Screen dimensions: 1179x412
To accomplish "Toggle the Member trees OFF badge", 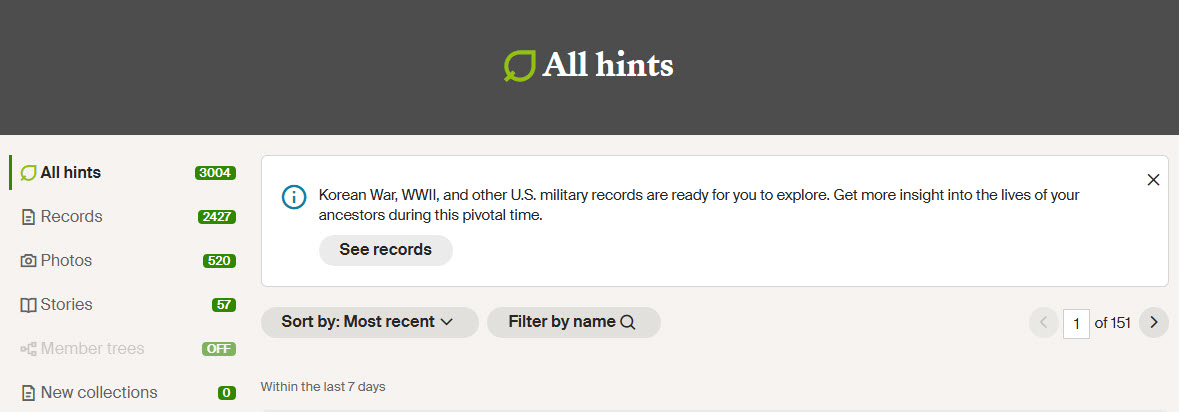I will (219, 349).
